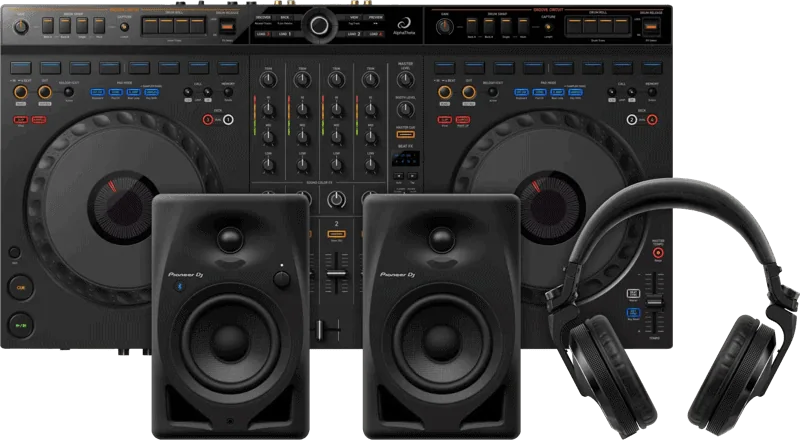
Task: Click the headphone jack on the left speaker
Action: [x=230, y=421]
